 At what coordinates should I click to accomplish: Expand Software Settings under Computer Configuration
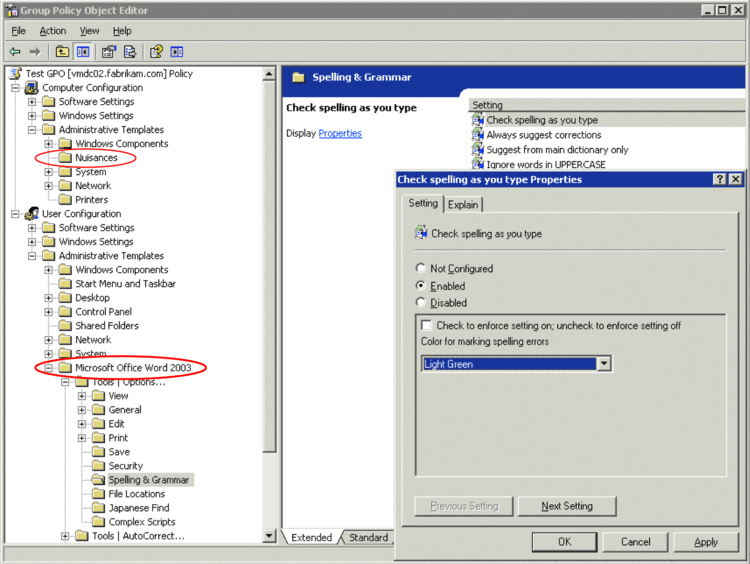pos(32,102)
